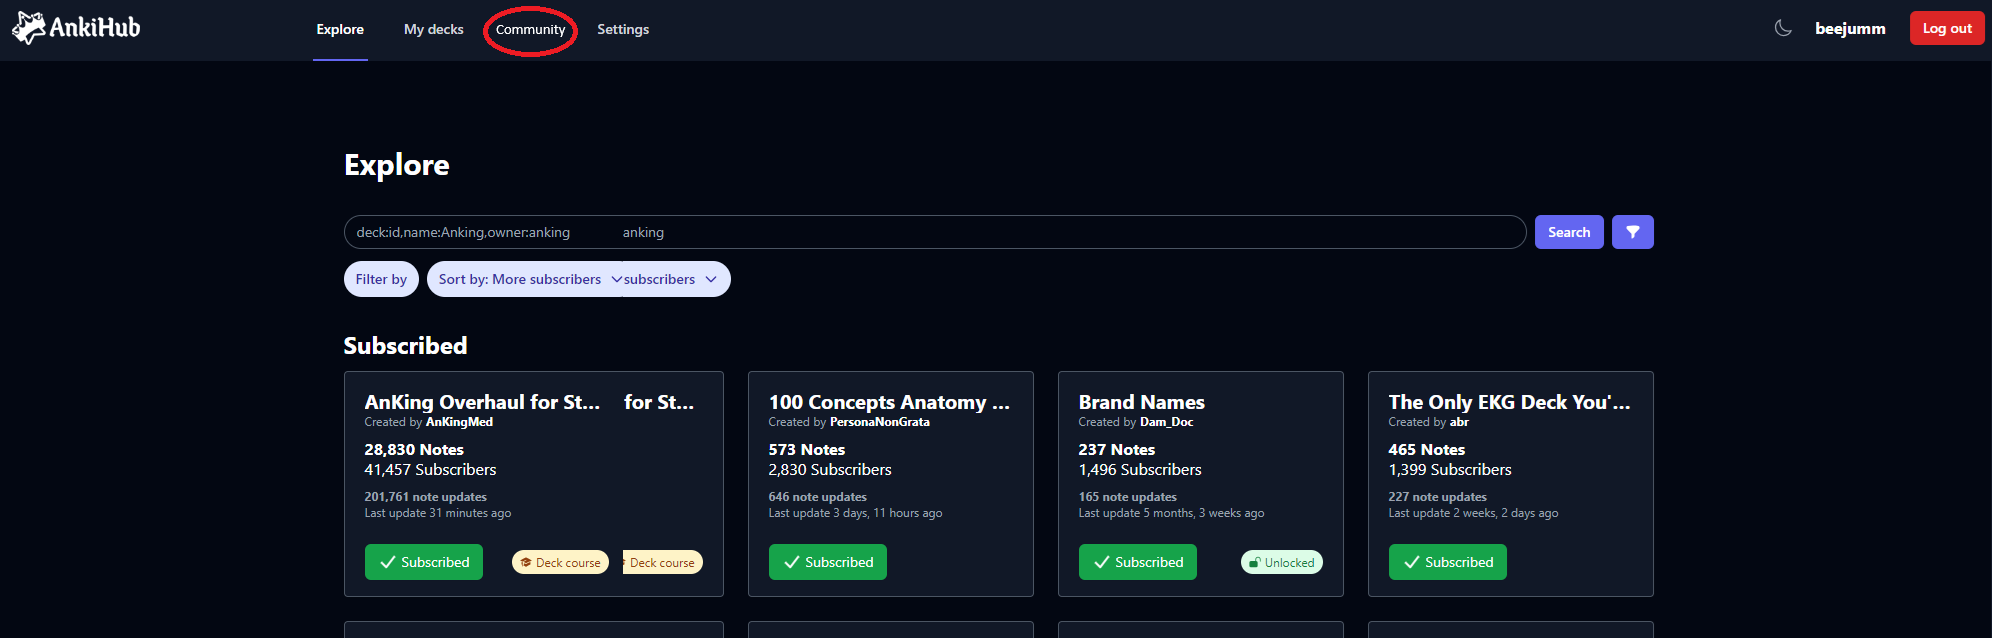Click 227 note updates text
Viewport: 1992px width, 638px height.
(1437, 497)
